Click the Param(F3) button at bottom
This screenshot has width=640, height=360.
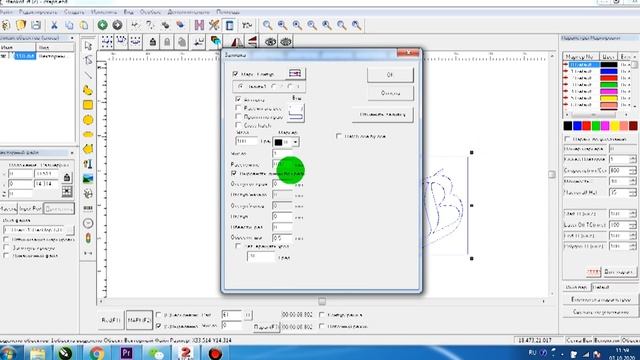click(x=266, y=327)
